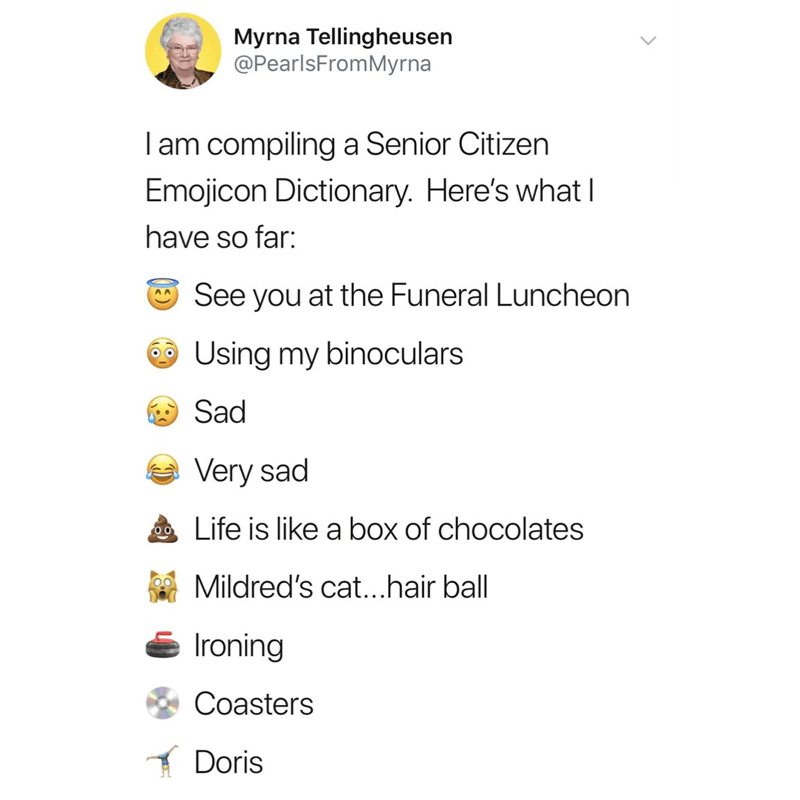The image size is (800, 800).
Task: Click the tears of joy emoji
Action: pos(164,470)
